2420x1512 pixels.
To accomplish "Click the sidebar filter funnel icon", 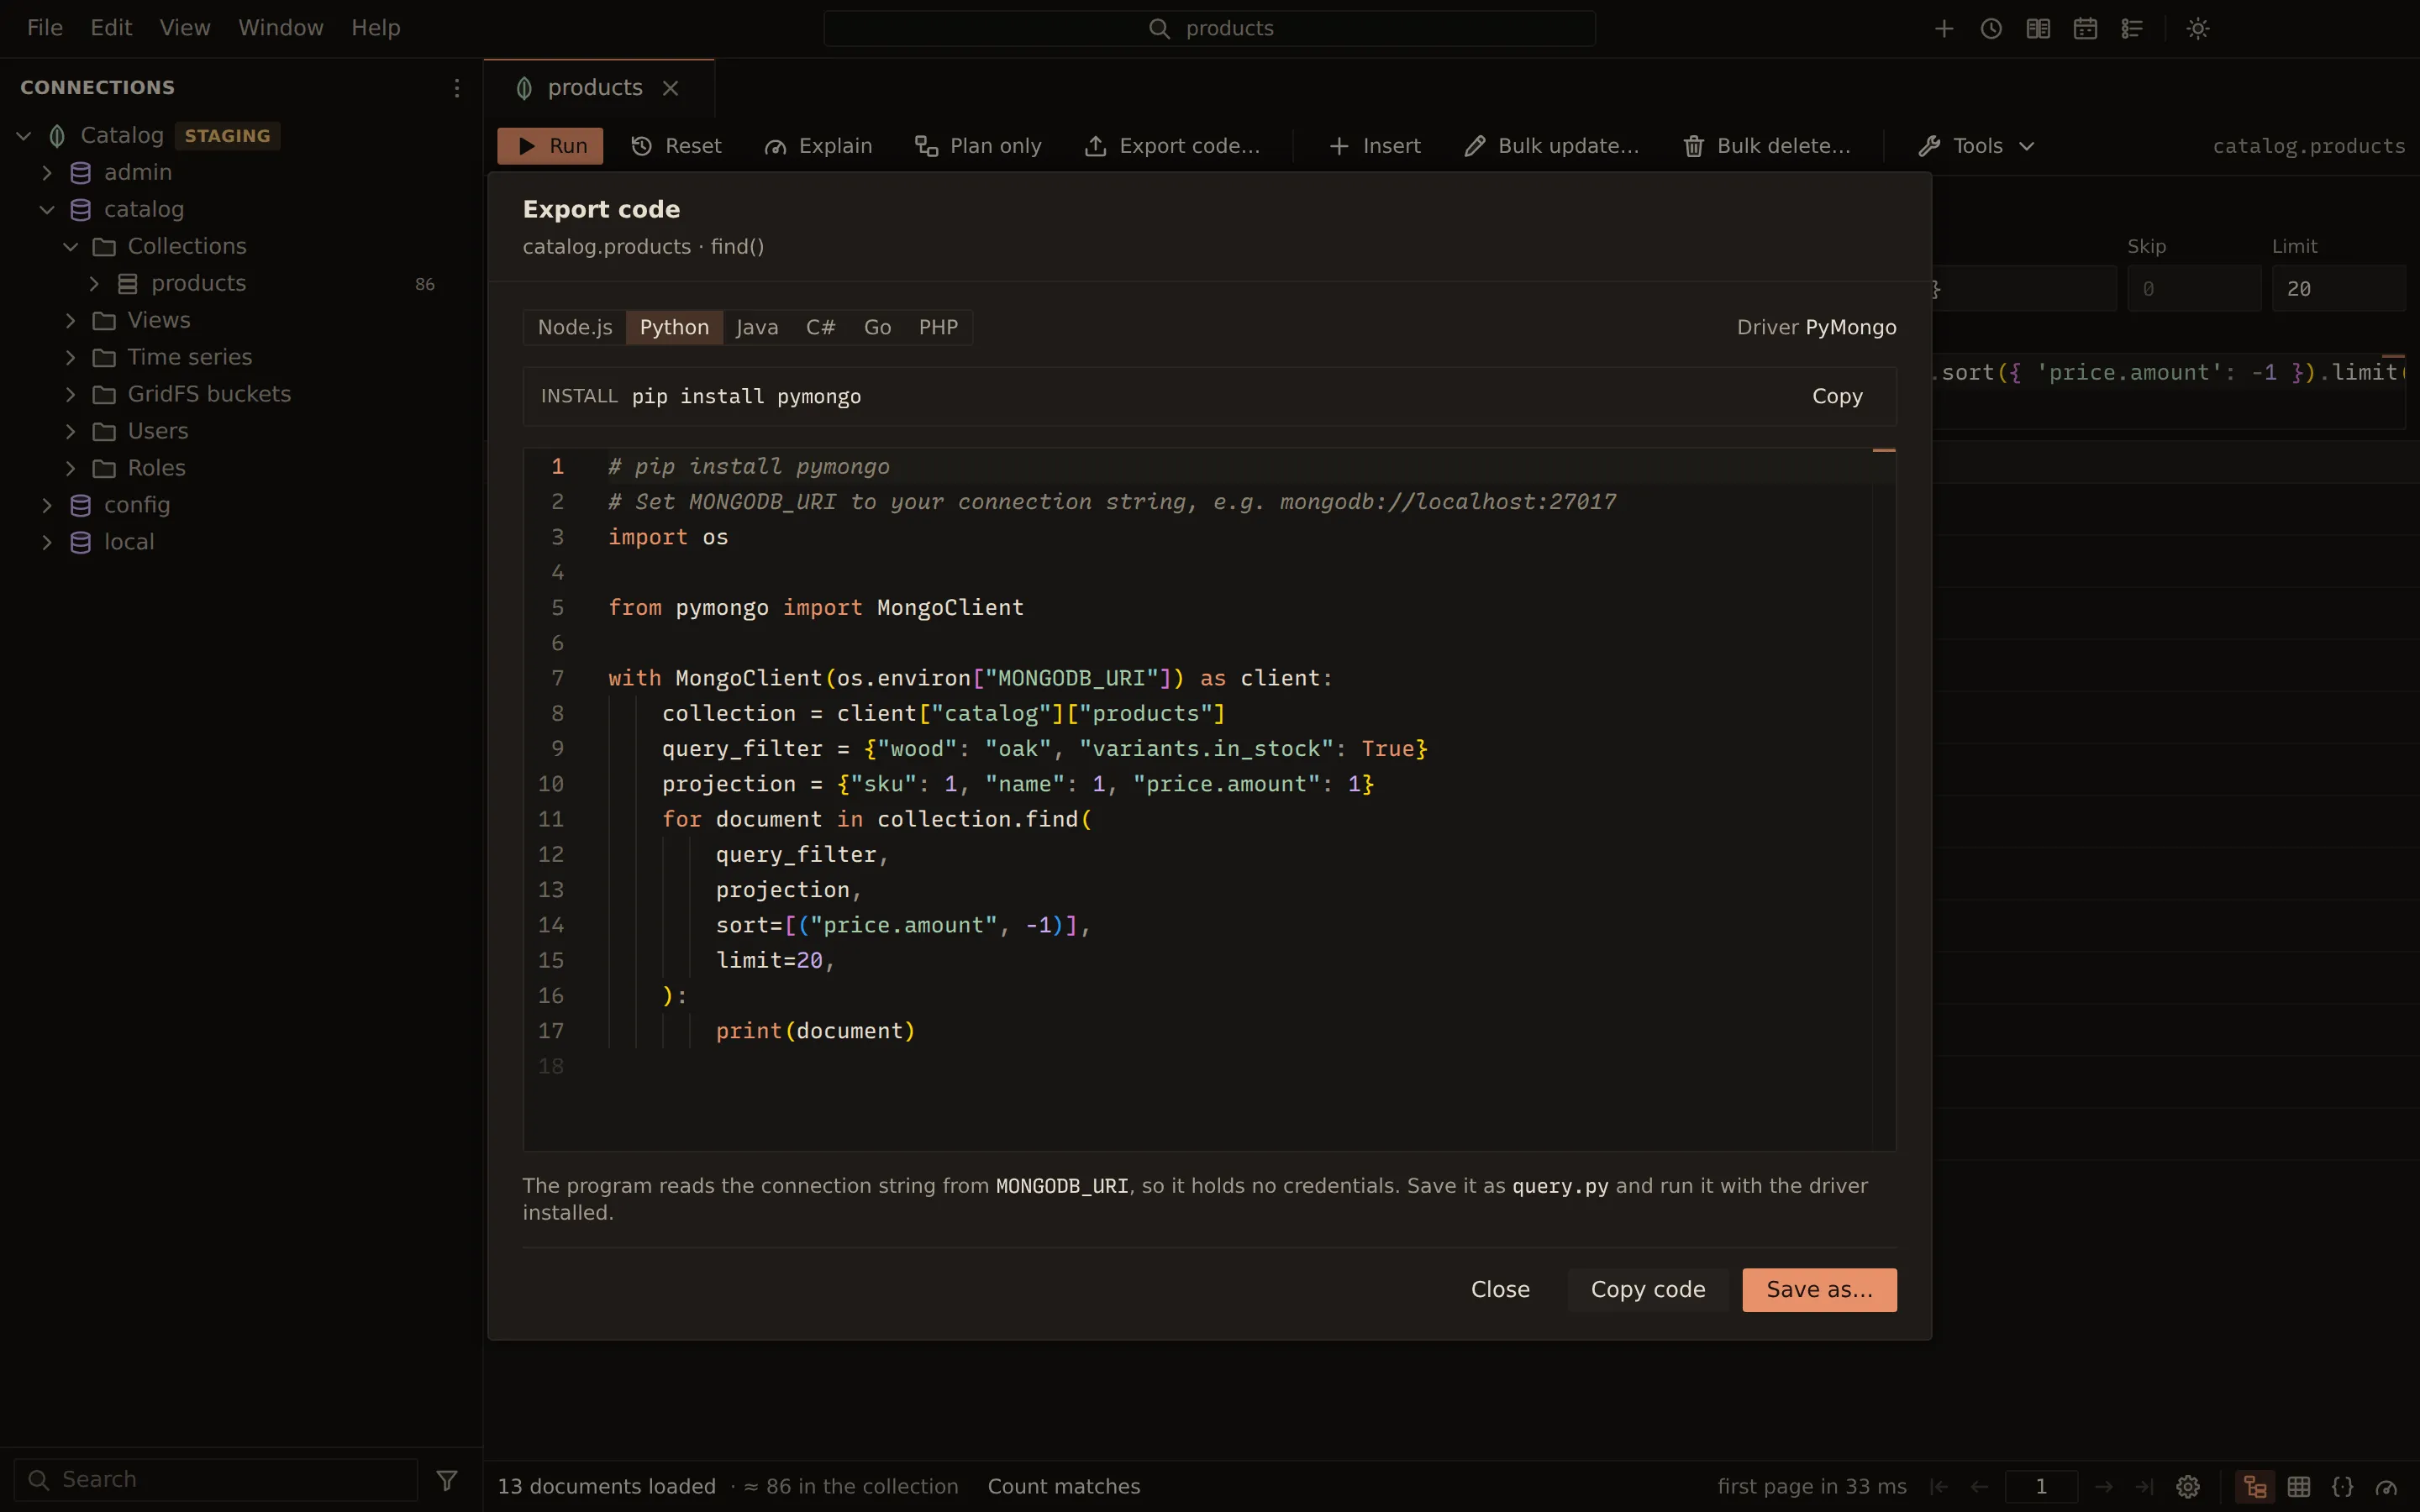I will (447, 1480).
